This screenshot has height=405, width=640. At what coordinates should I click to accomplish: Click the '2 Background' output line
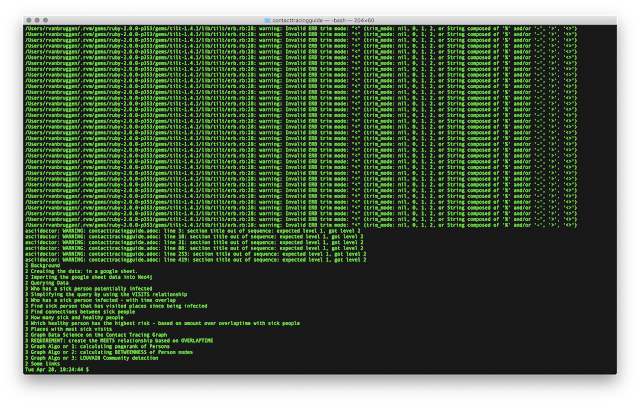pos(42,265)
